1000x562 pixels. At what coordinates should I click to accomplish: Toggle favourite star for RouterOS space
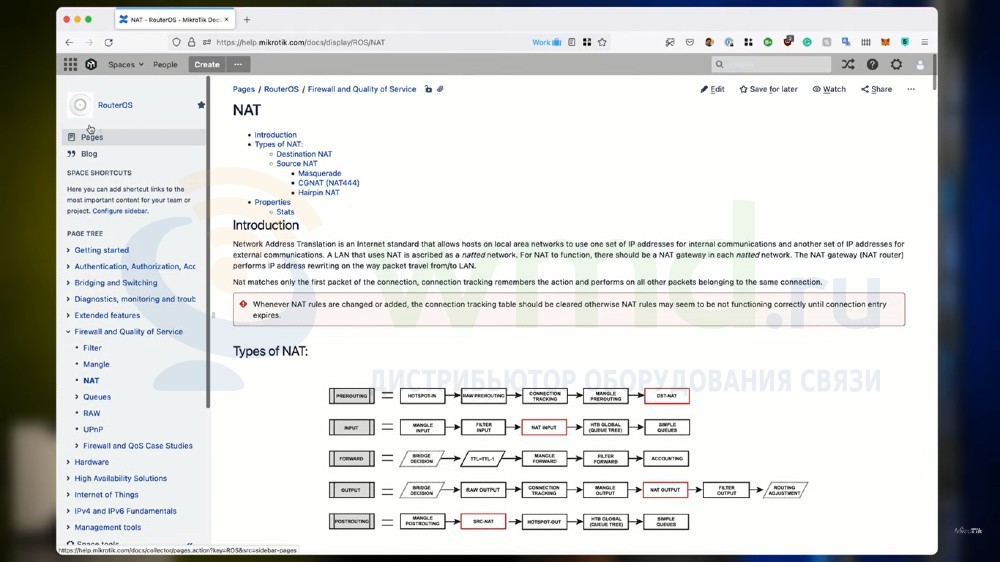[201, 105]
